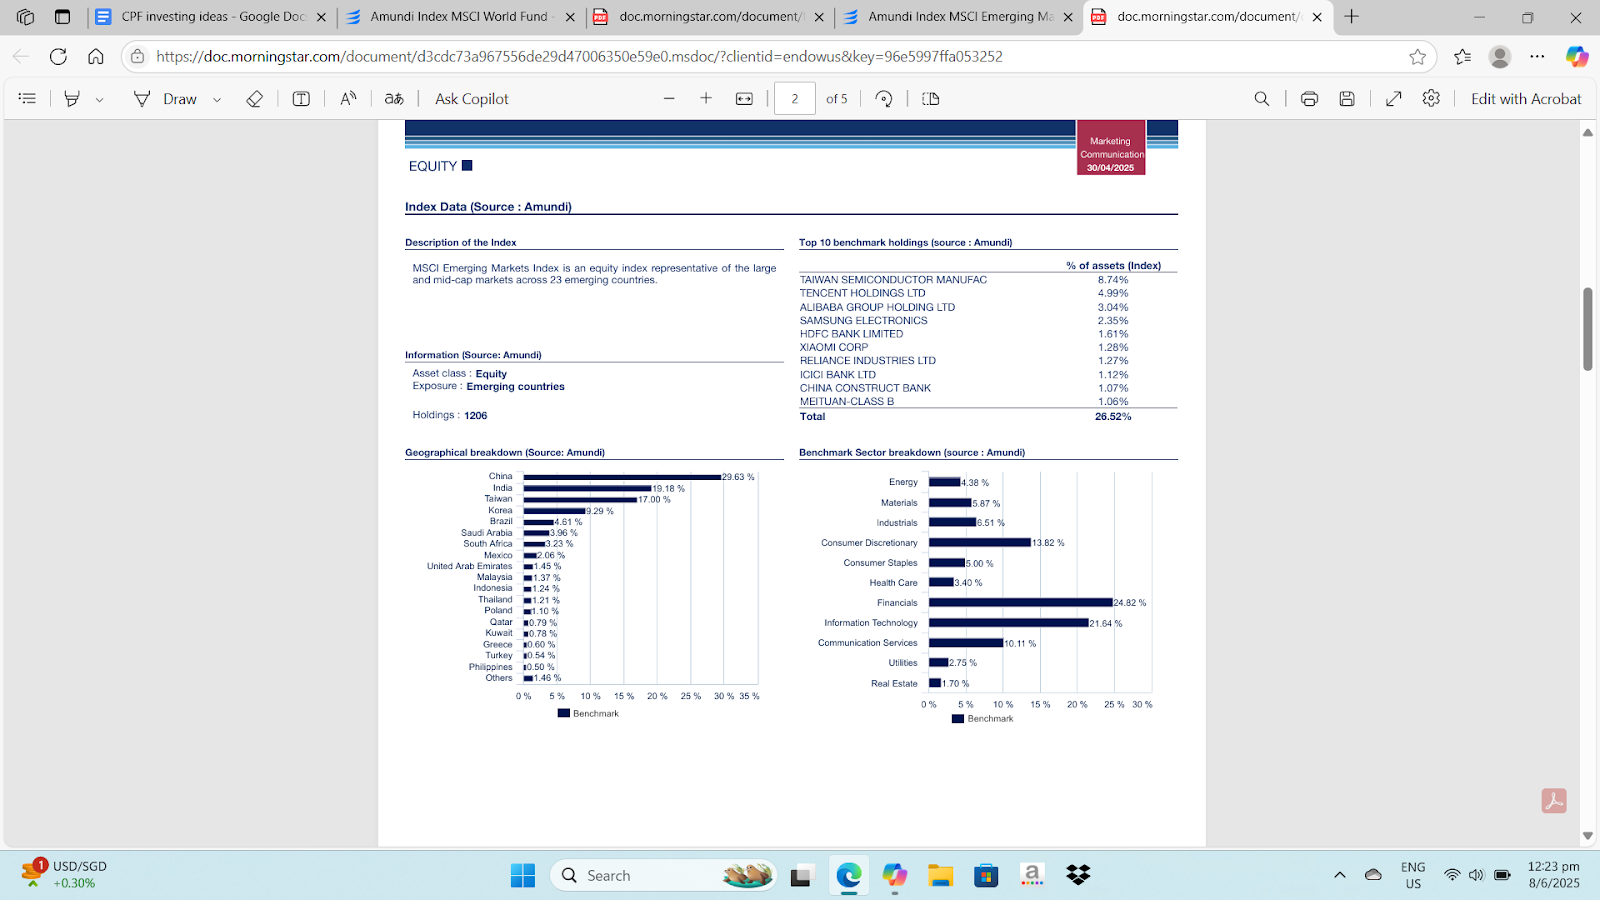View site information lock icon

tap(138, 57)
